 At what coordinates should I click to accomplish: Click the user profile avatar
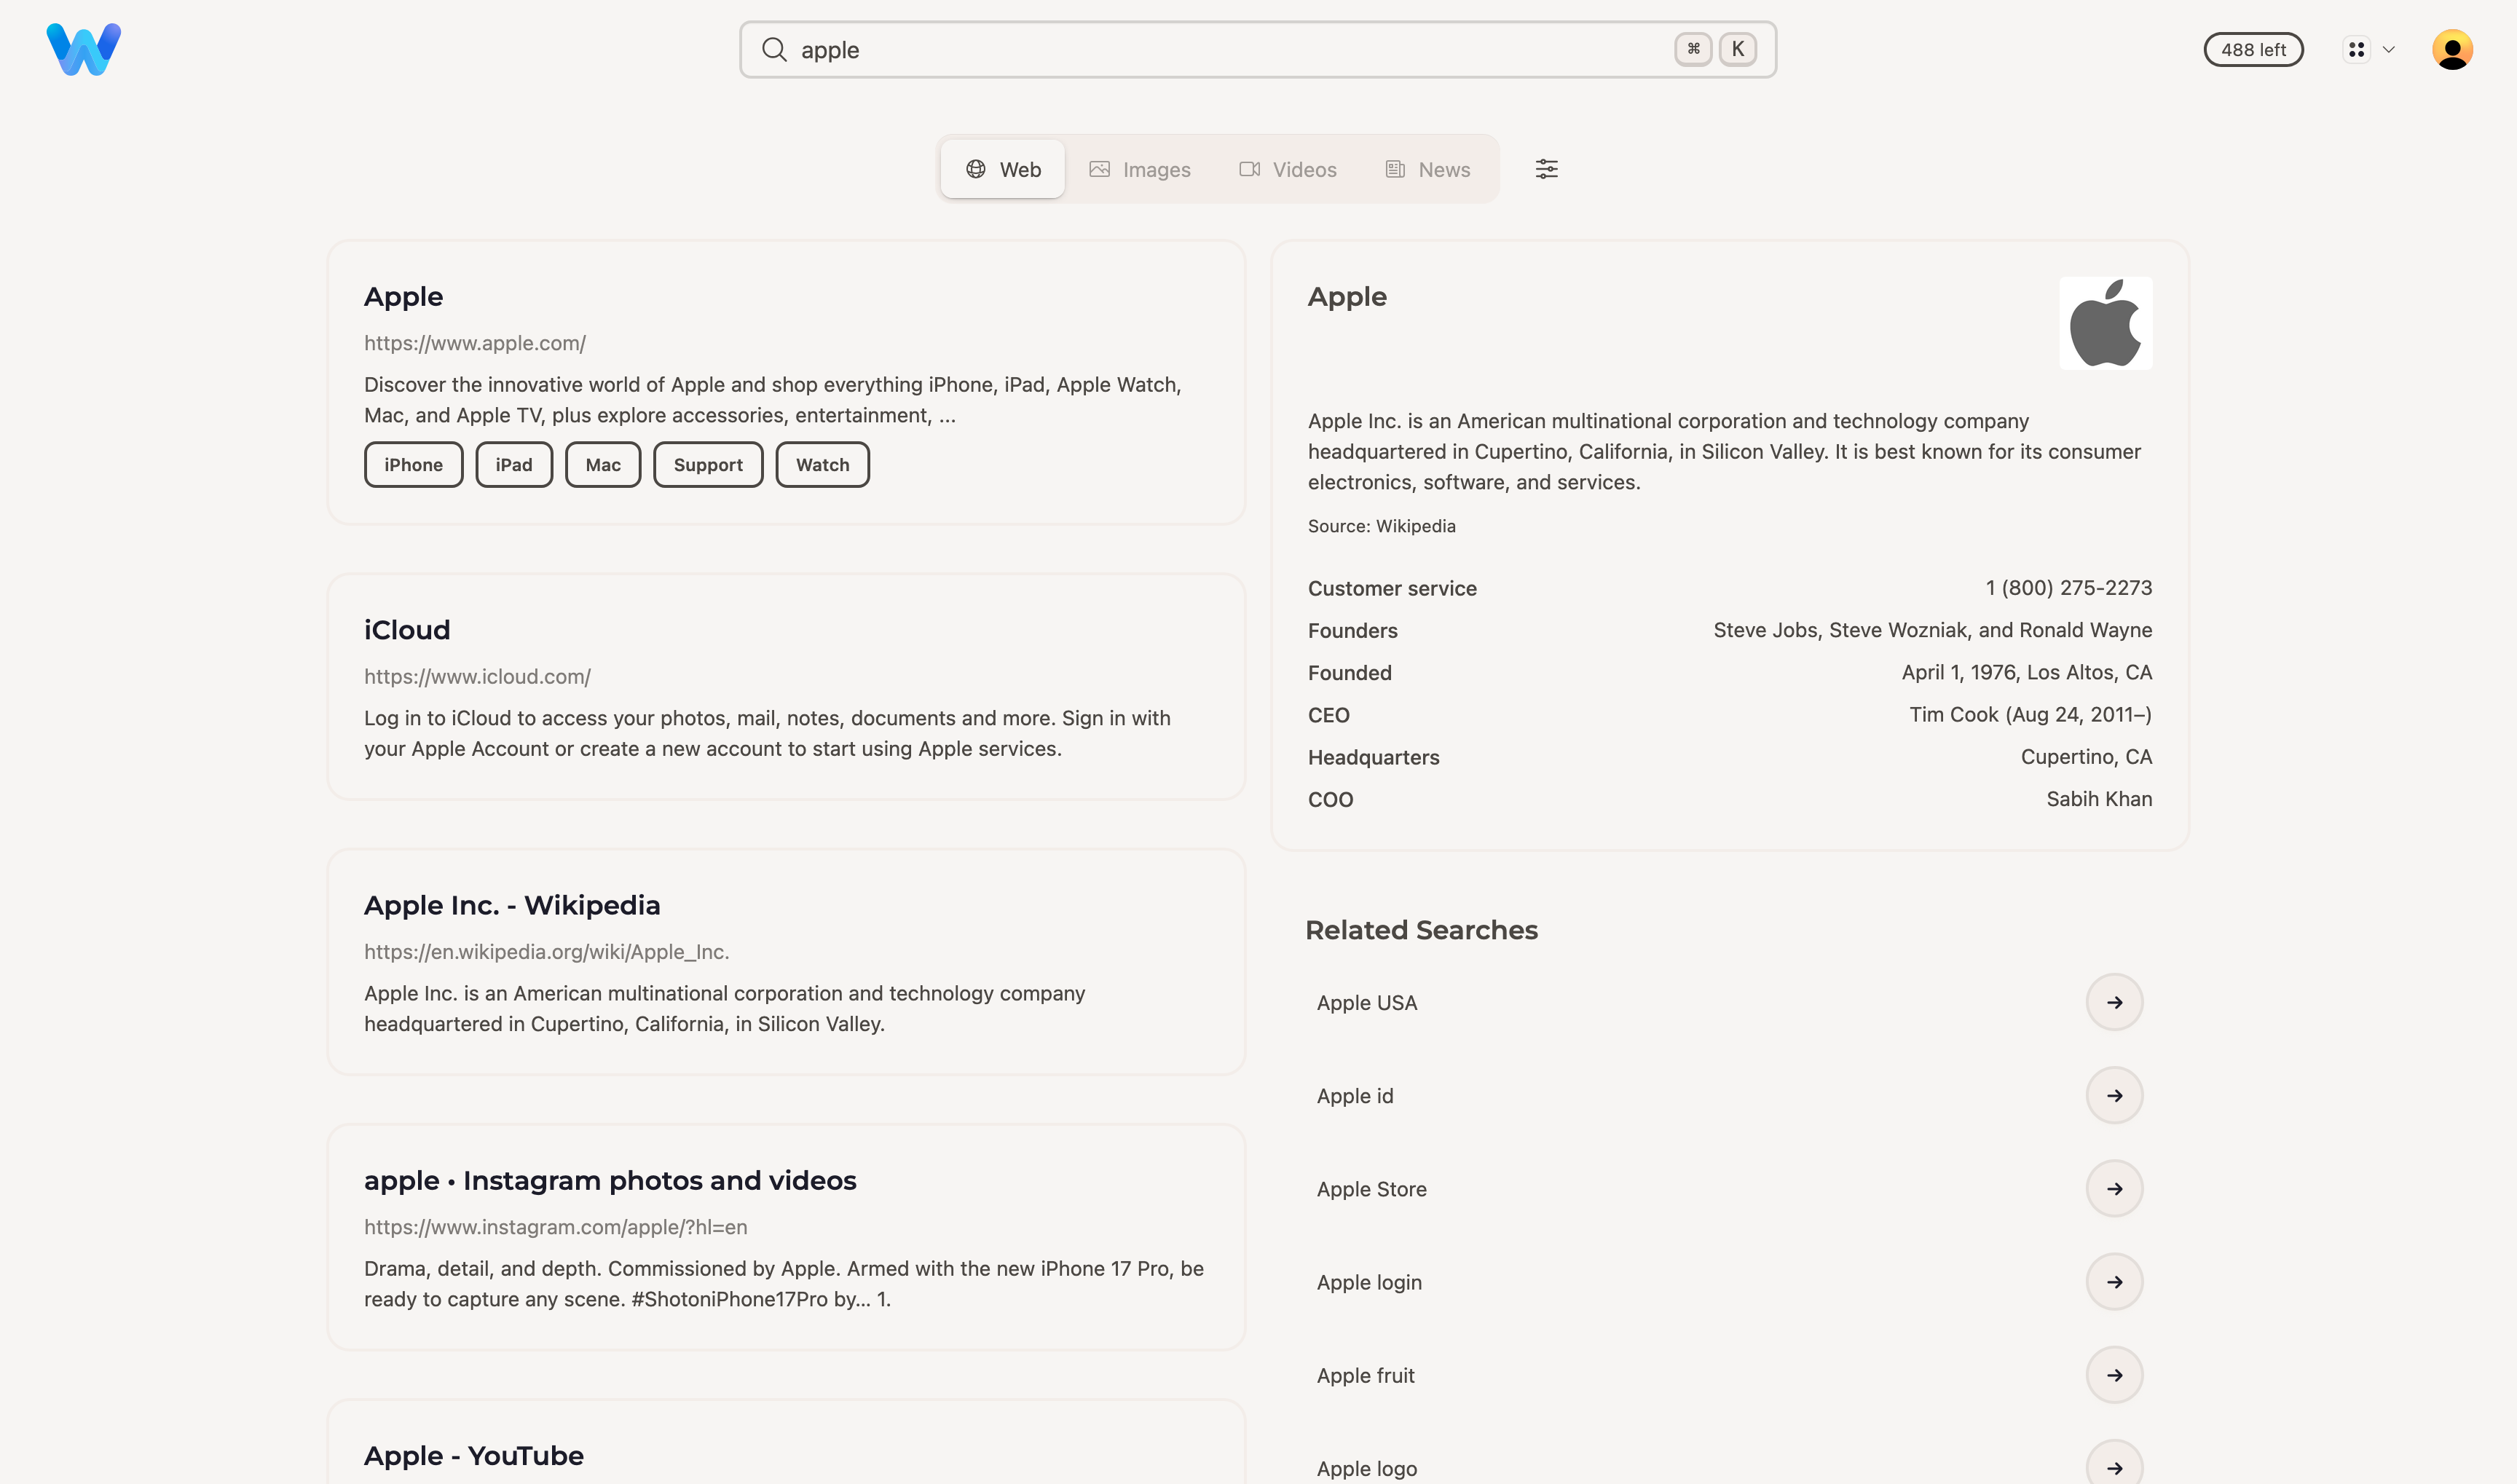(2451, 50)
